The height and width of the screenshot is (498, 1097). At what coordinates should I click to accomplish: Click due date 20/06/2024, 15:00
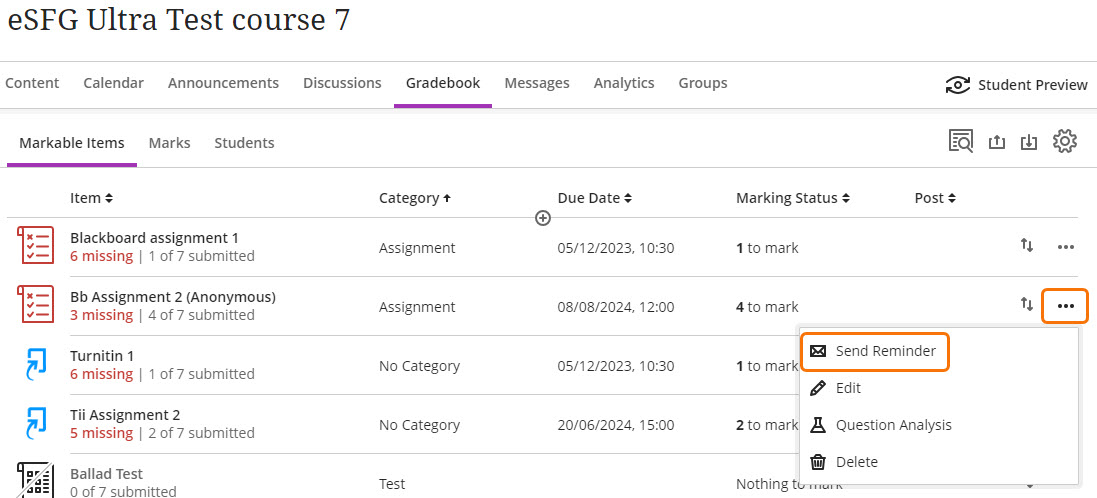[x=616, y=425]
